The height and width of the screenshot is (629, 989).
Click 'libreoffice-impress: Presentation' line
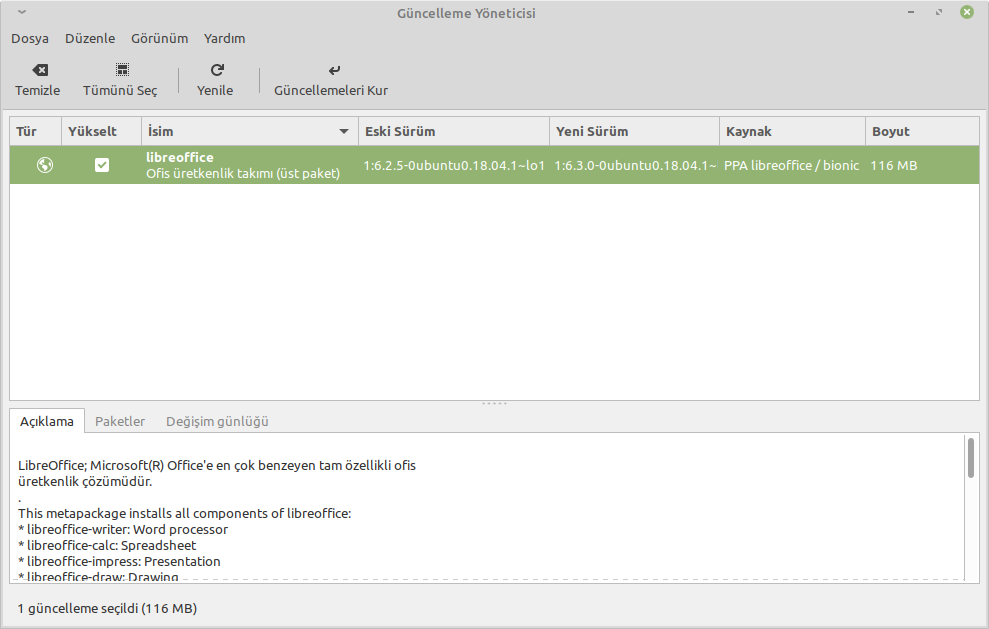coord(119,561)
